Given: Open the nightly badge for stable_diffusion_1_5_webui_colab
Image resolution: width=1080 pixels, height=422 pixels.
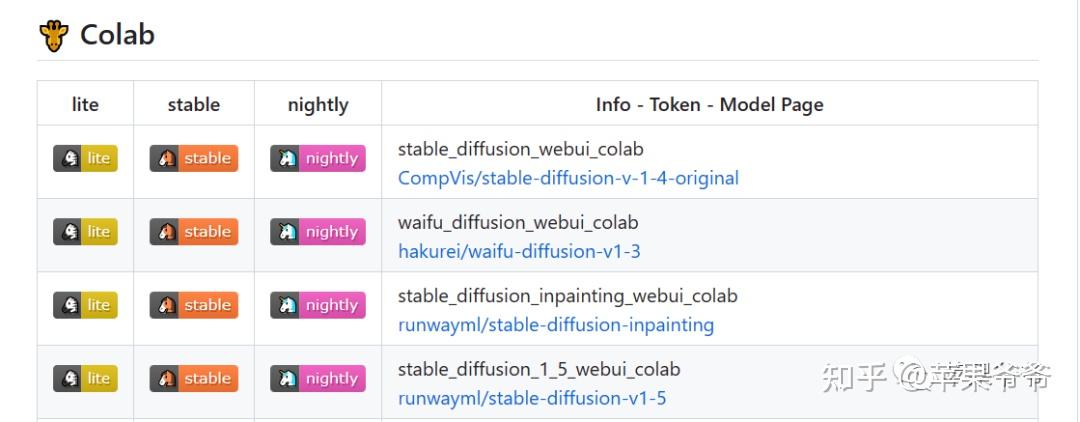Looking at the screenshot, I should [x=318, y=378].
